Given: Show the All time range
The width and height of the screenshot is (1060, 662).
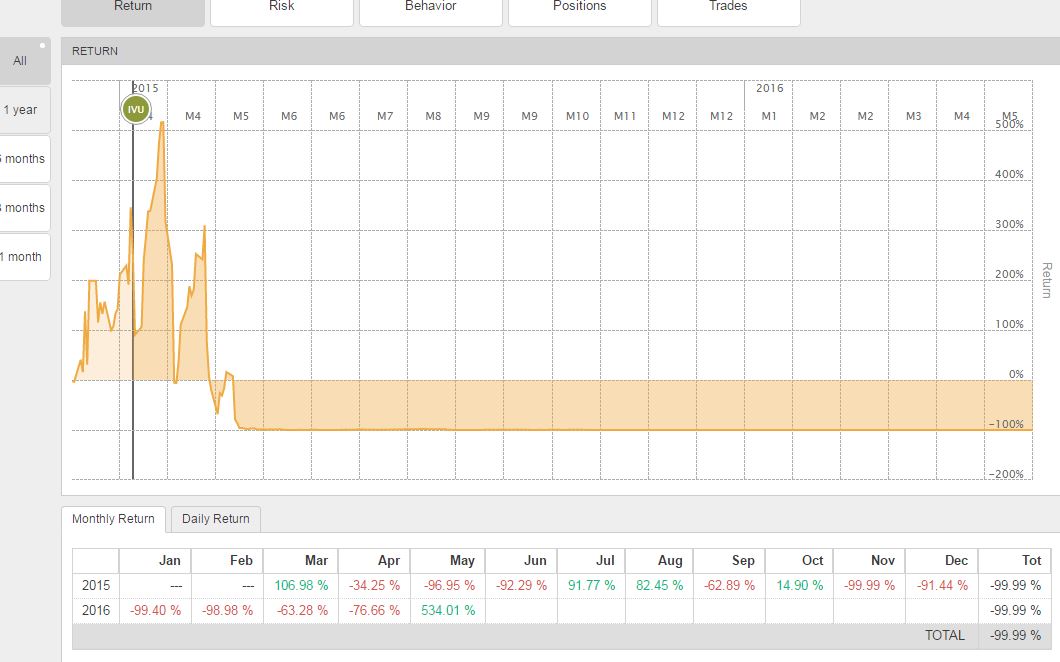Looking at the screenshot, I should pos(21,61).
